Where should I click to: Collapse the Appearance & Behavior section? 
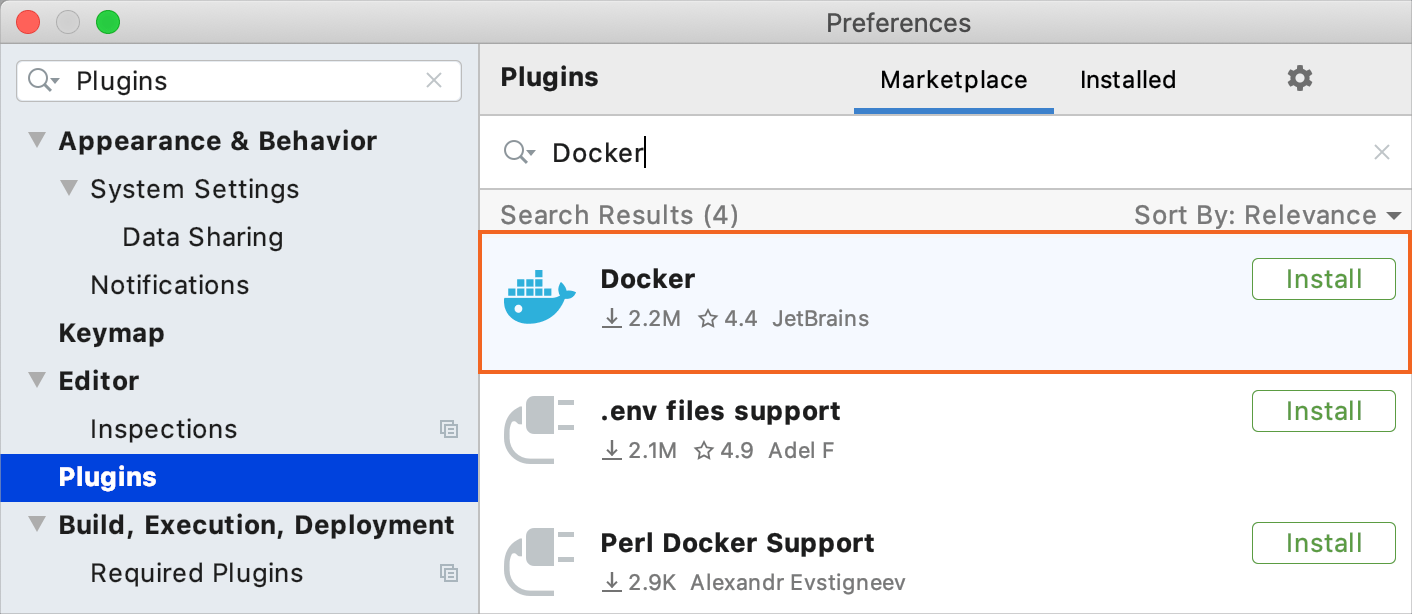pyautogui.click(x=37, y=141)
